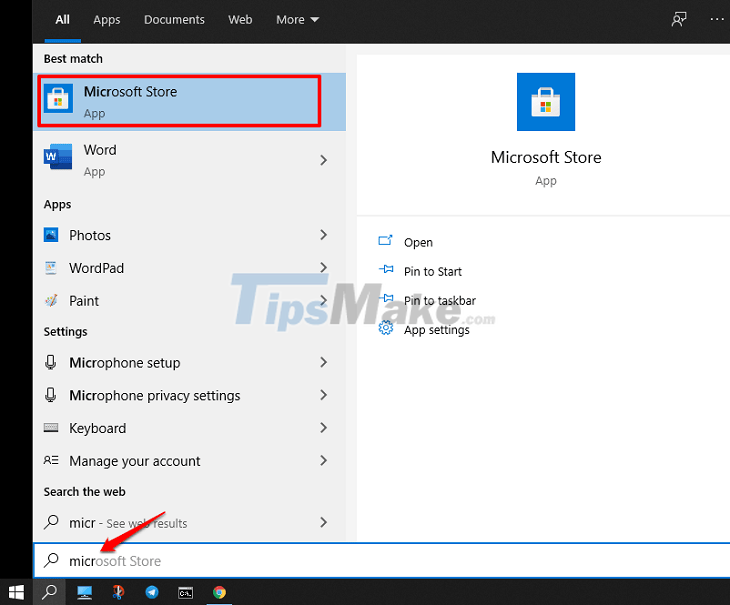The image size is (730, 605).
Task: Switch to the Web tab
Action: pyautogui.click(x=240, y=20)
